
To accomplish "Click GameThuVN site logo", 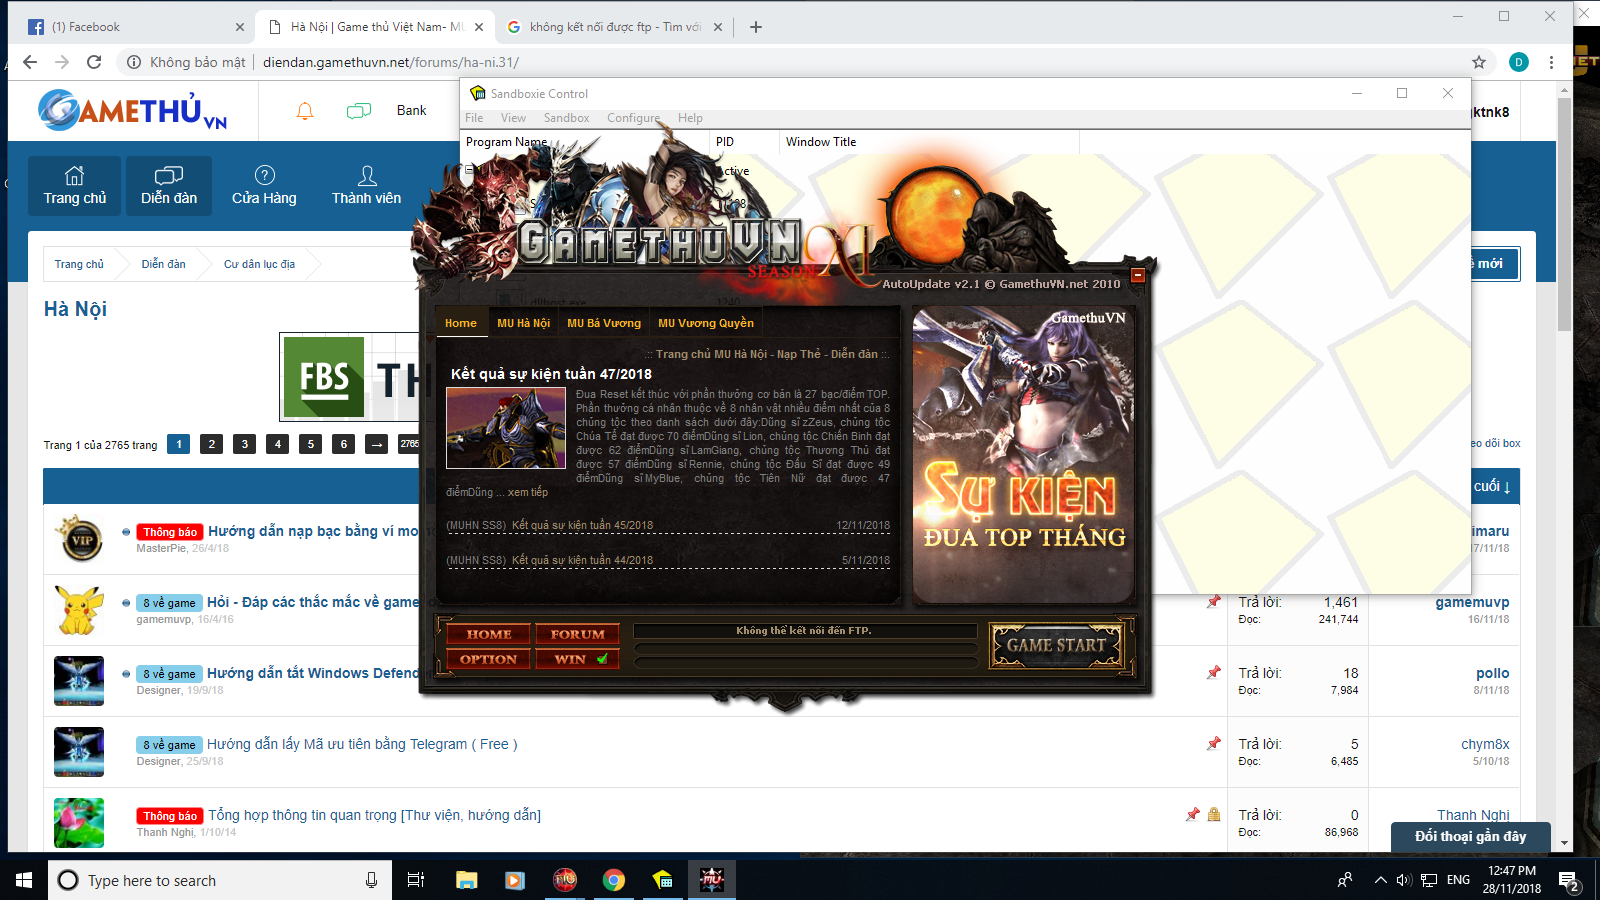I will coord(133,110).
